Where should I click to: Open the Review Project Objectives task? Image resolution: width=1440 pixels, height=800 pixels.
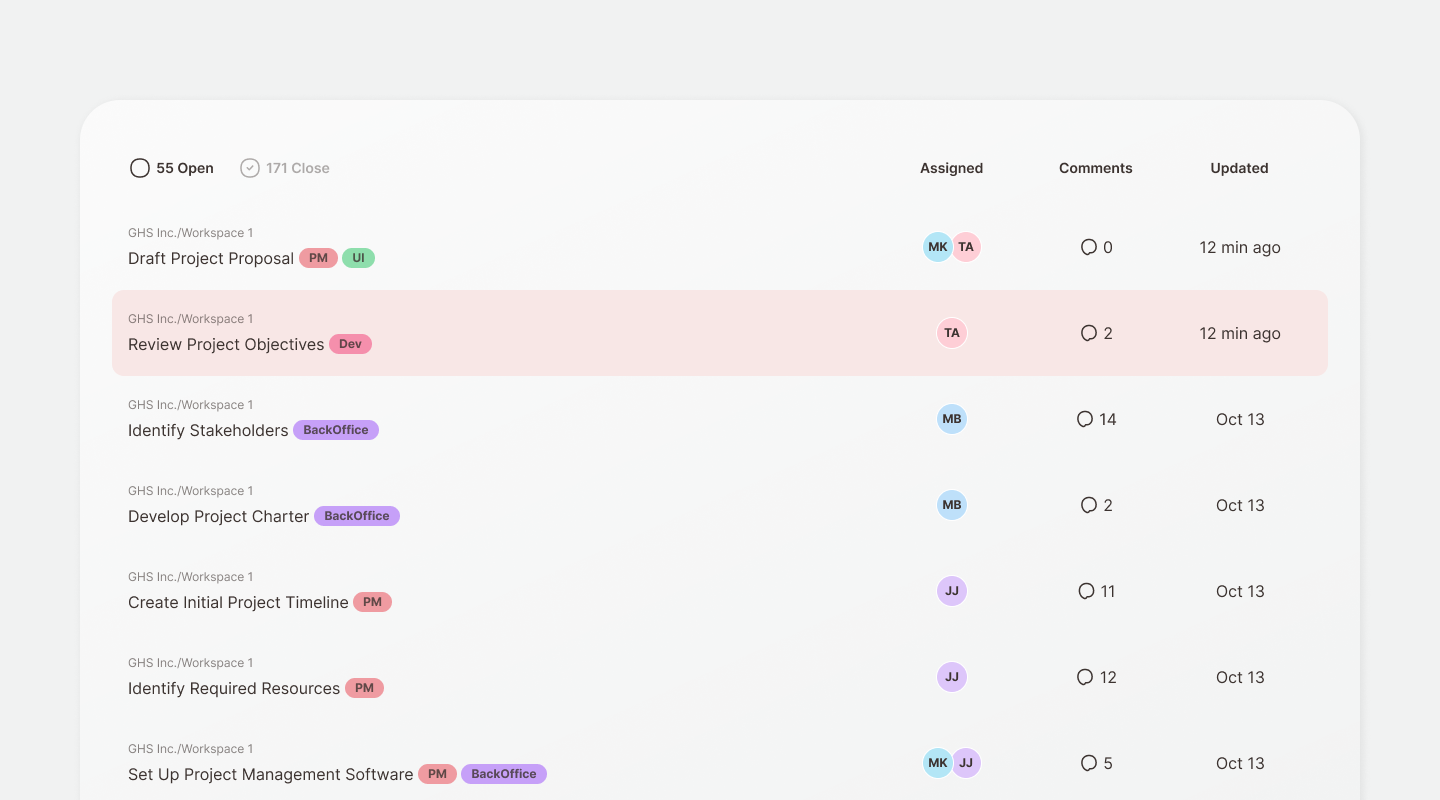click(x=226, y=344)
